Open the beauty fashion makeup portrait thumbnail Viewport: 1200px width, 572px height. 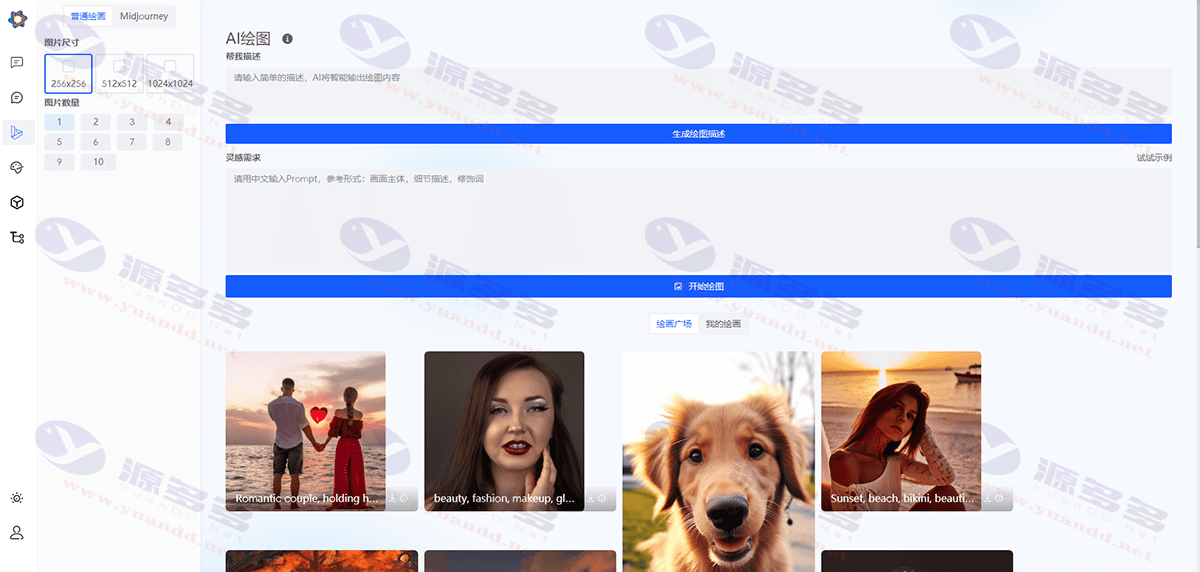(504, 431)
